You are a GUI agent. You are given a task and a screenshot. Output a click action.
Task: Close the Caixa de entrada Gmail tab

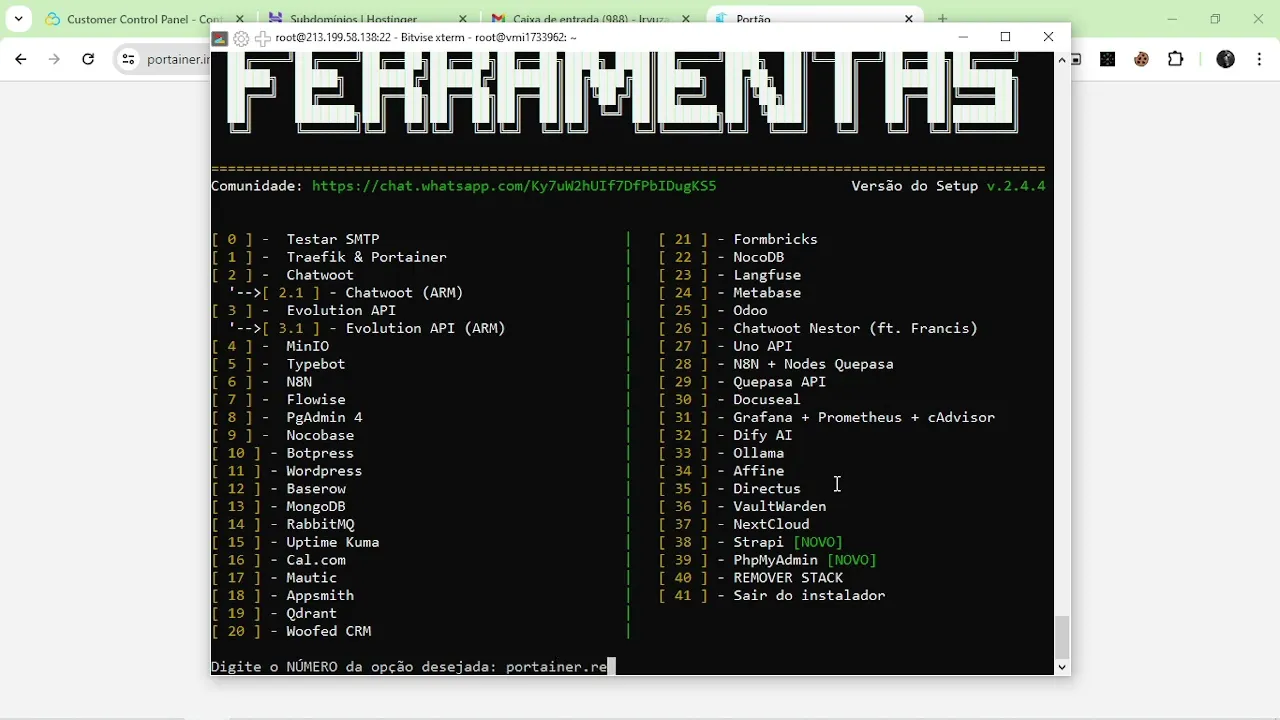[686, 19]
